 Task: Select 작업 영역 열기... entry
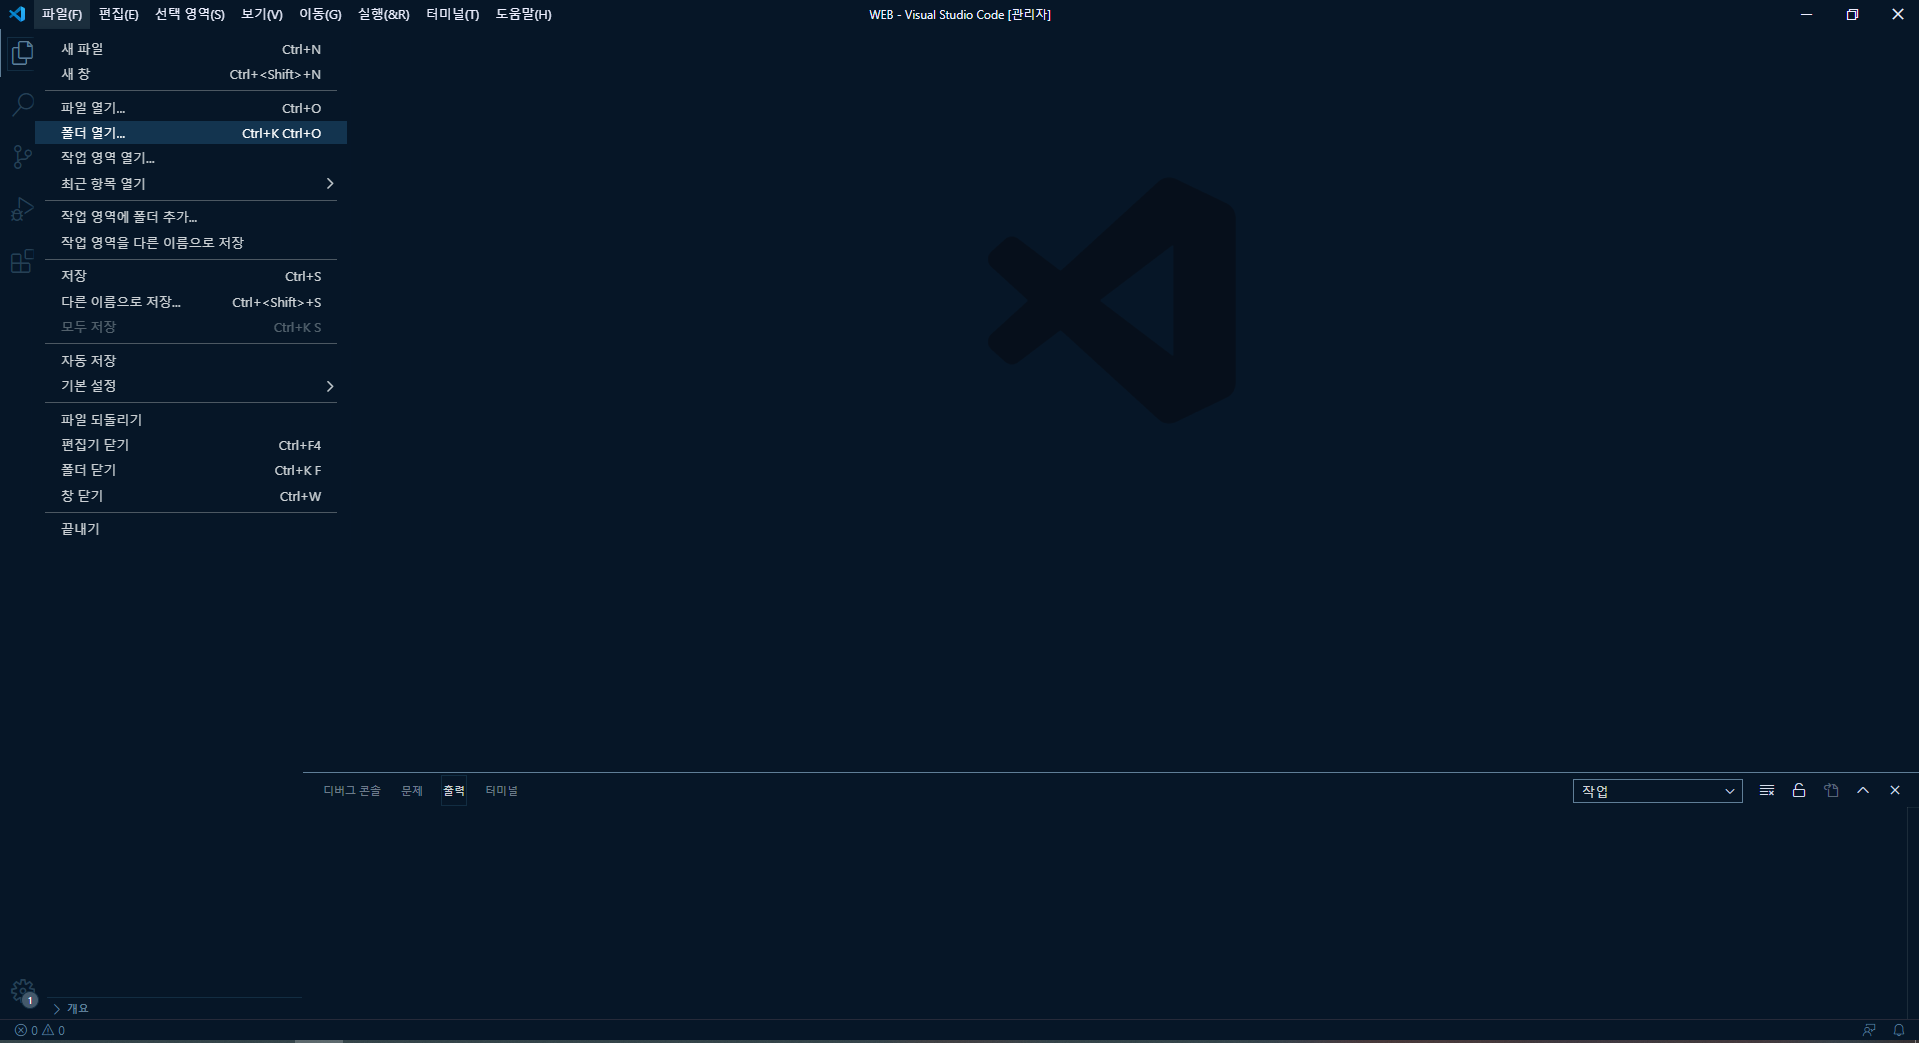191,158
